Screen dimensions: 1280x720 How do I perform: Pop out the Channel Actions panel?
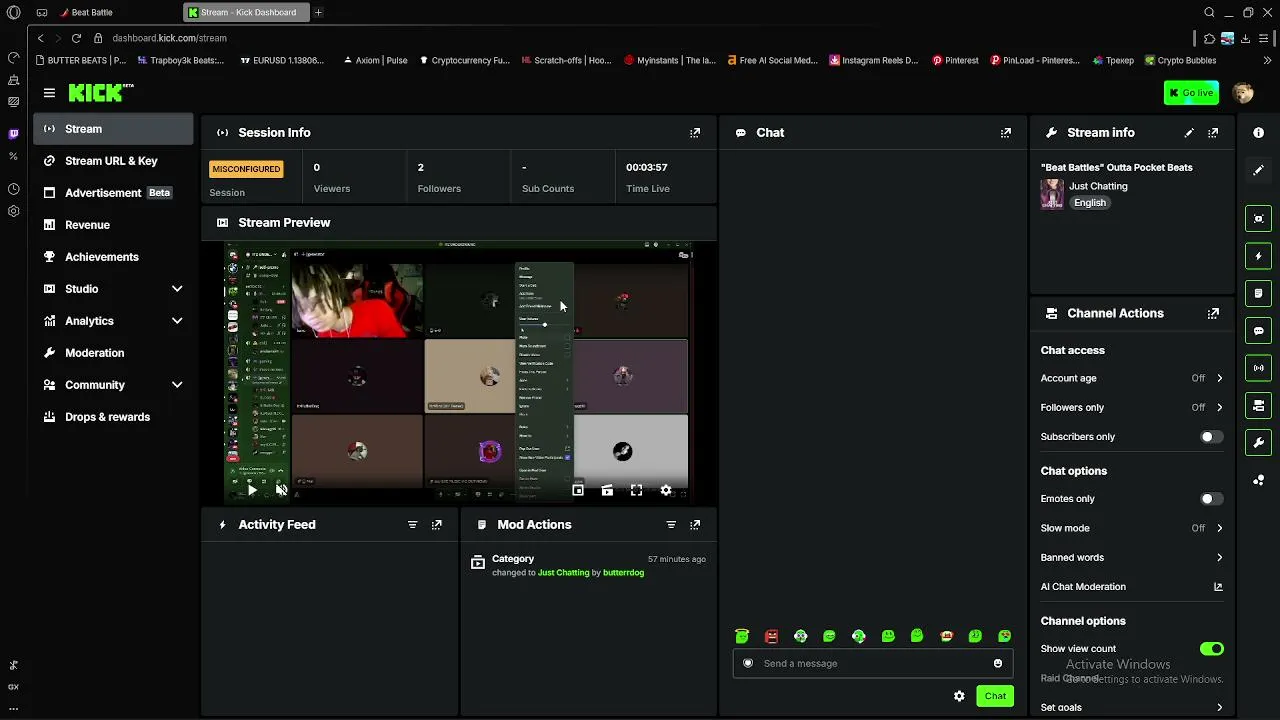(1213, 314)
